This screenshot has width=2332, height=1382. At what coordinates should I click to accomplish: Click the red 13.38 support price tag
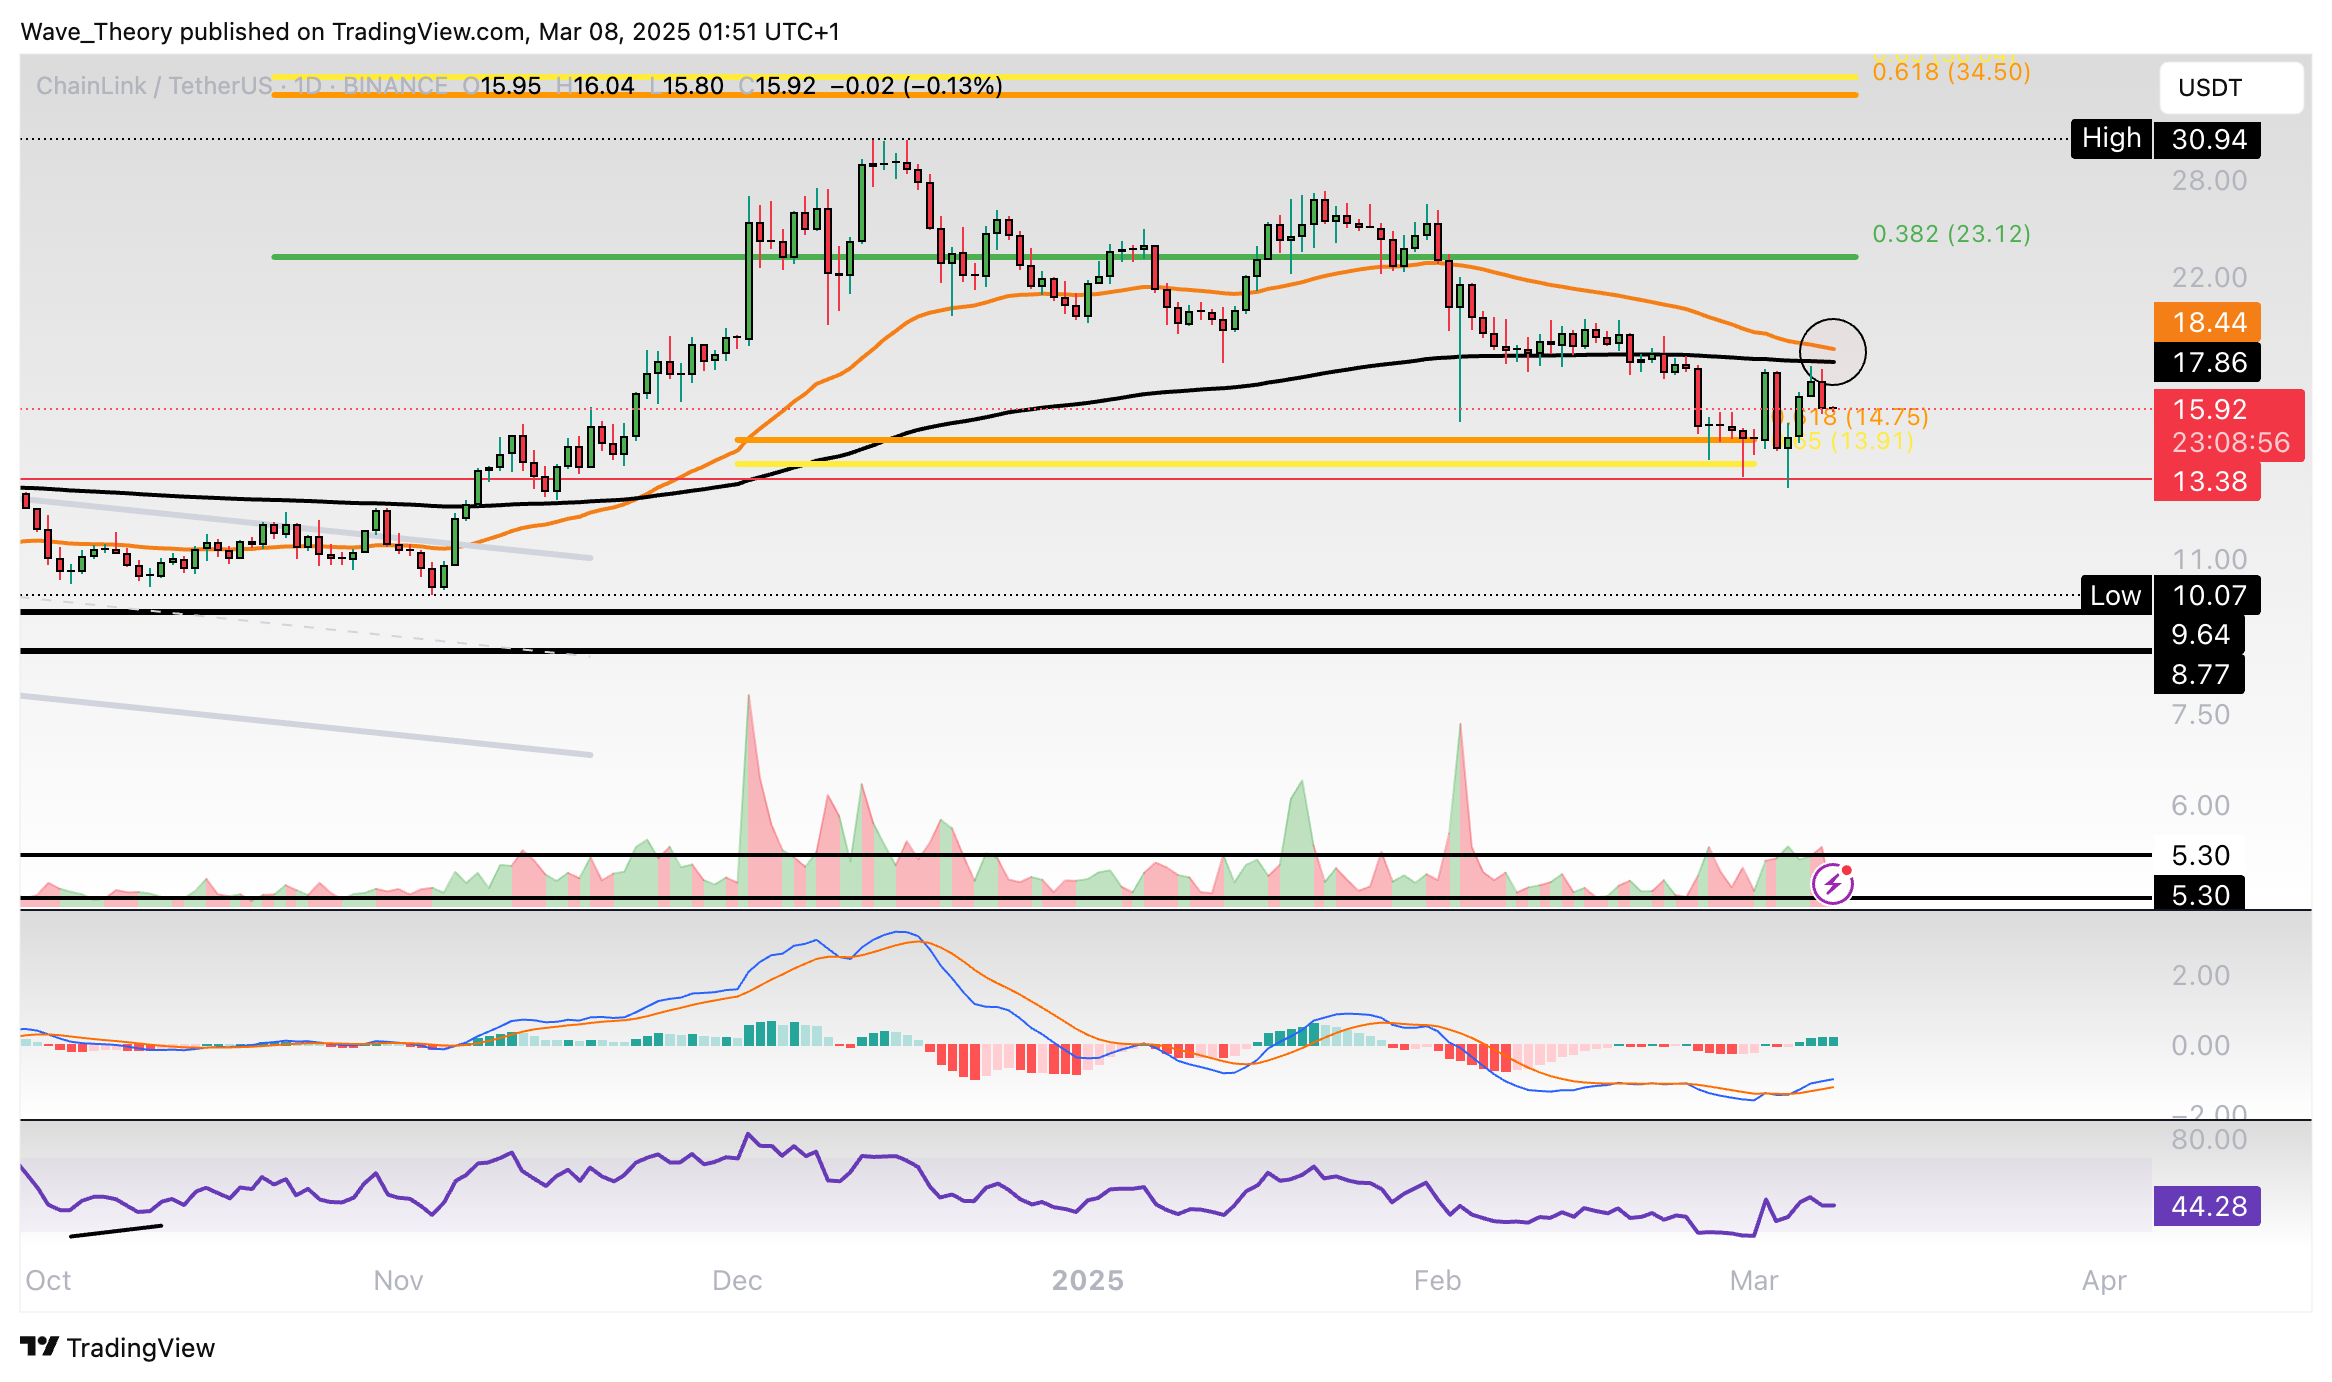[x=2208, y=481]
